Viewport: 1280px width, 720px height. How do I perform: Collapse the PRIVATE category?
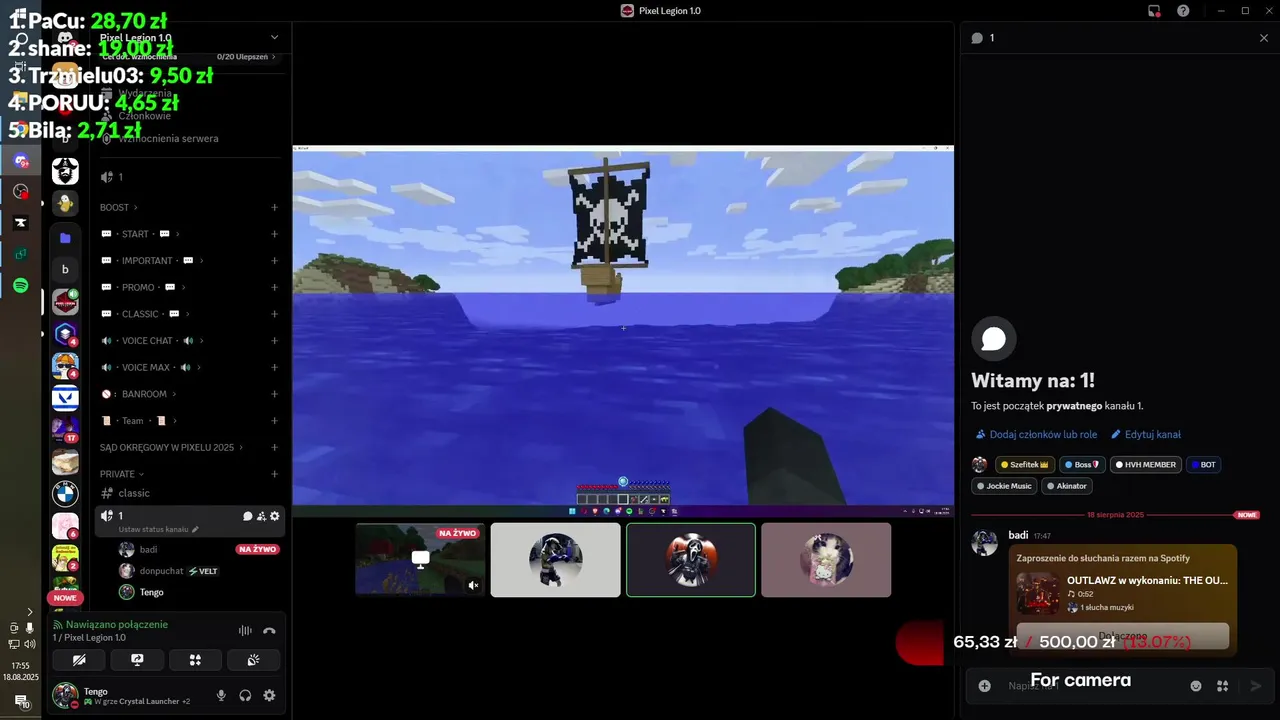[122, 474]
